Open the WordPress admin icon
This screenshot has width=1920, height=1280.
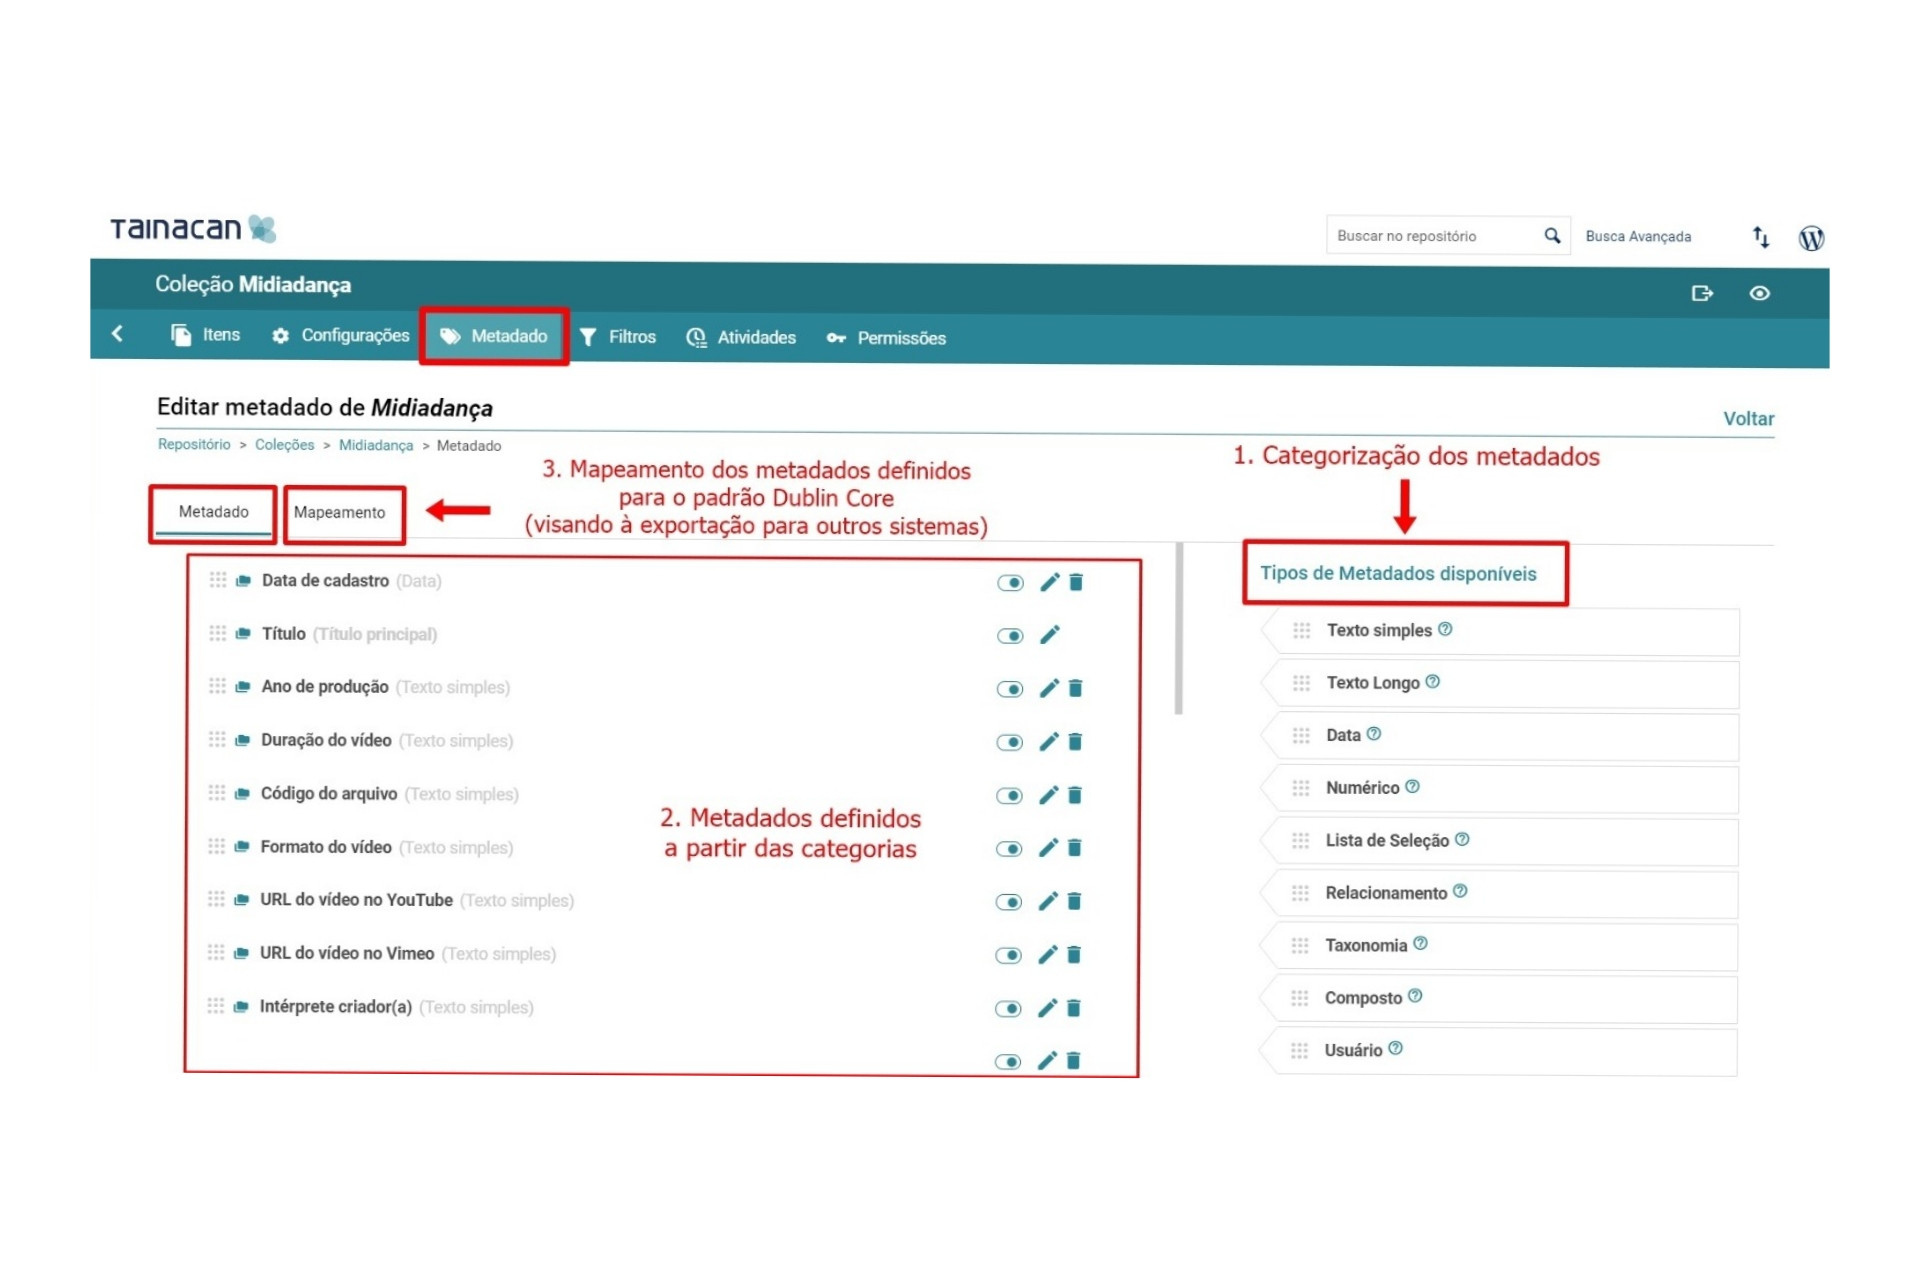1810,237
